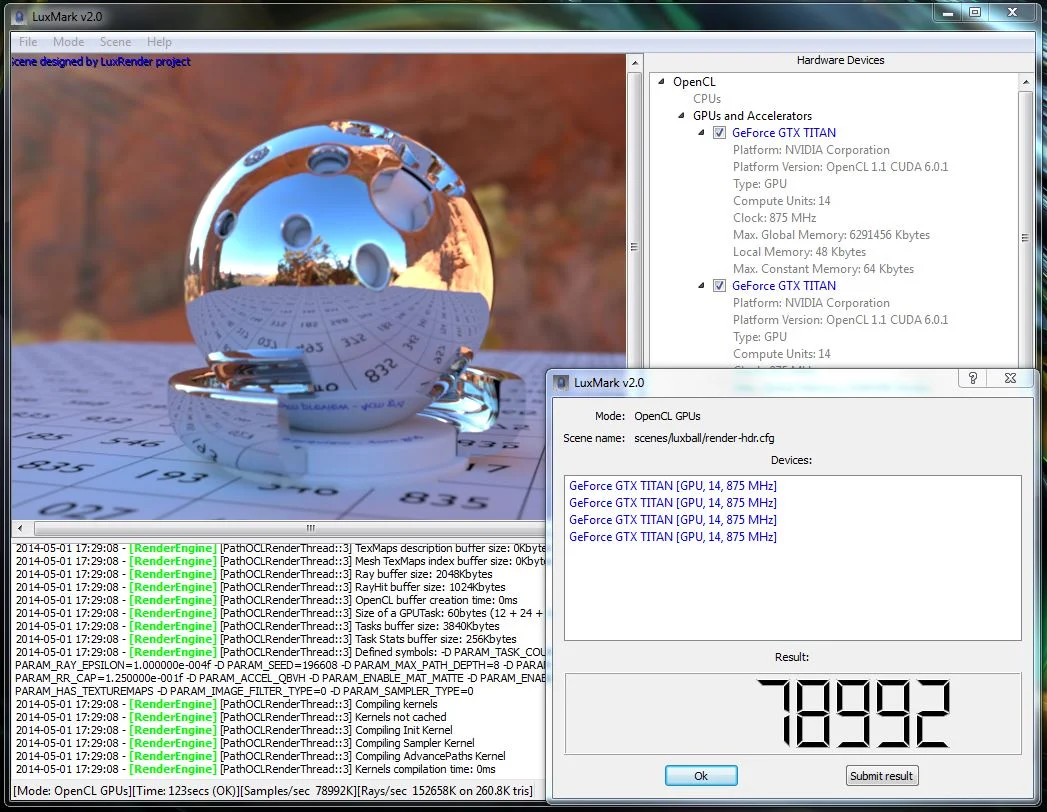
Task: Uncheck the first GeForce GTX TITAN device
Action: (719, 132)
